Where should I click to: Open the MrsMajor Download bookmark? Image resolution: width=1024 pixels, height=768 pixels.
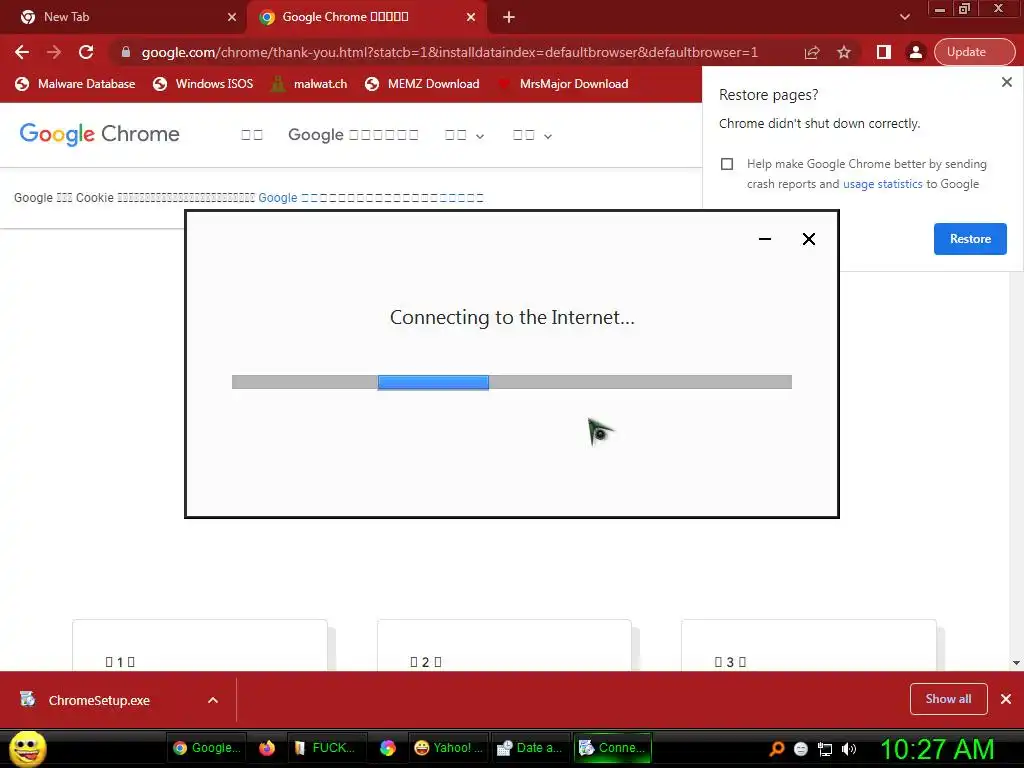point(563,84)
